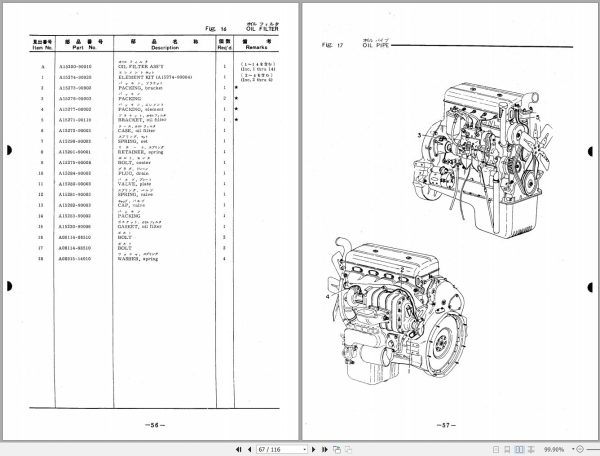
Task: Click the Fig. 17 OIL PIPE heading
Action: [356, 43]
